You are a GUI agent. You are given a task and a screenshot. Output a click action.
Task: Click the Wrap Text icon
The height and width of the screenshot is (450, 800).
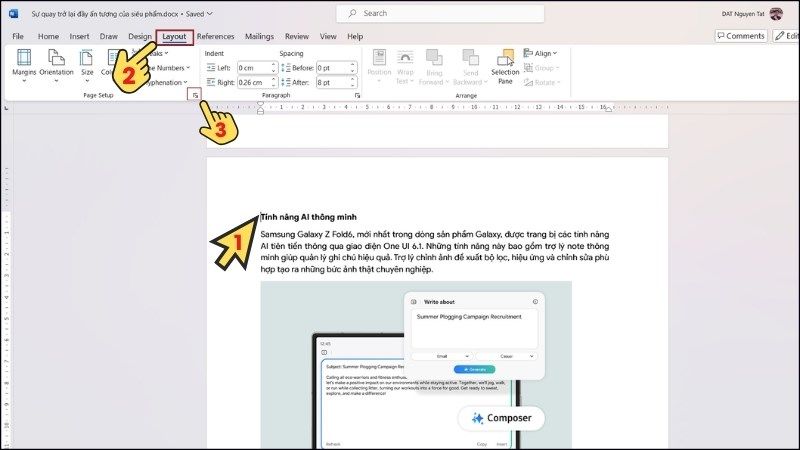(x=405, y=58)
